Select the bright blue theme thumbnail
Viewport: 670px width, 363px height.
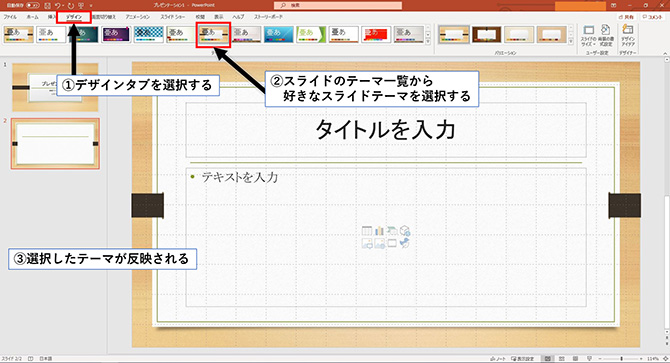[279, 35]
